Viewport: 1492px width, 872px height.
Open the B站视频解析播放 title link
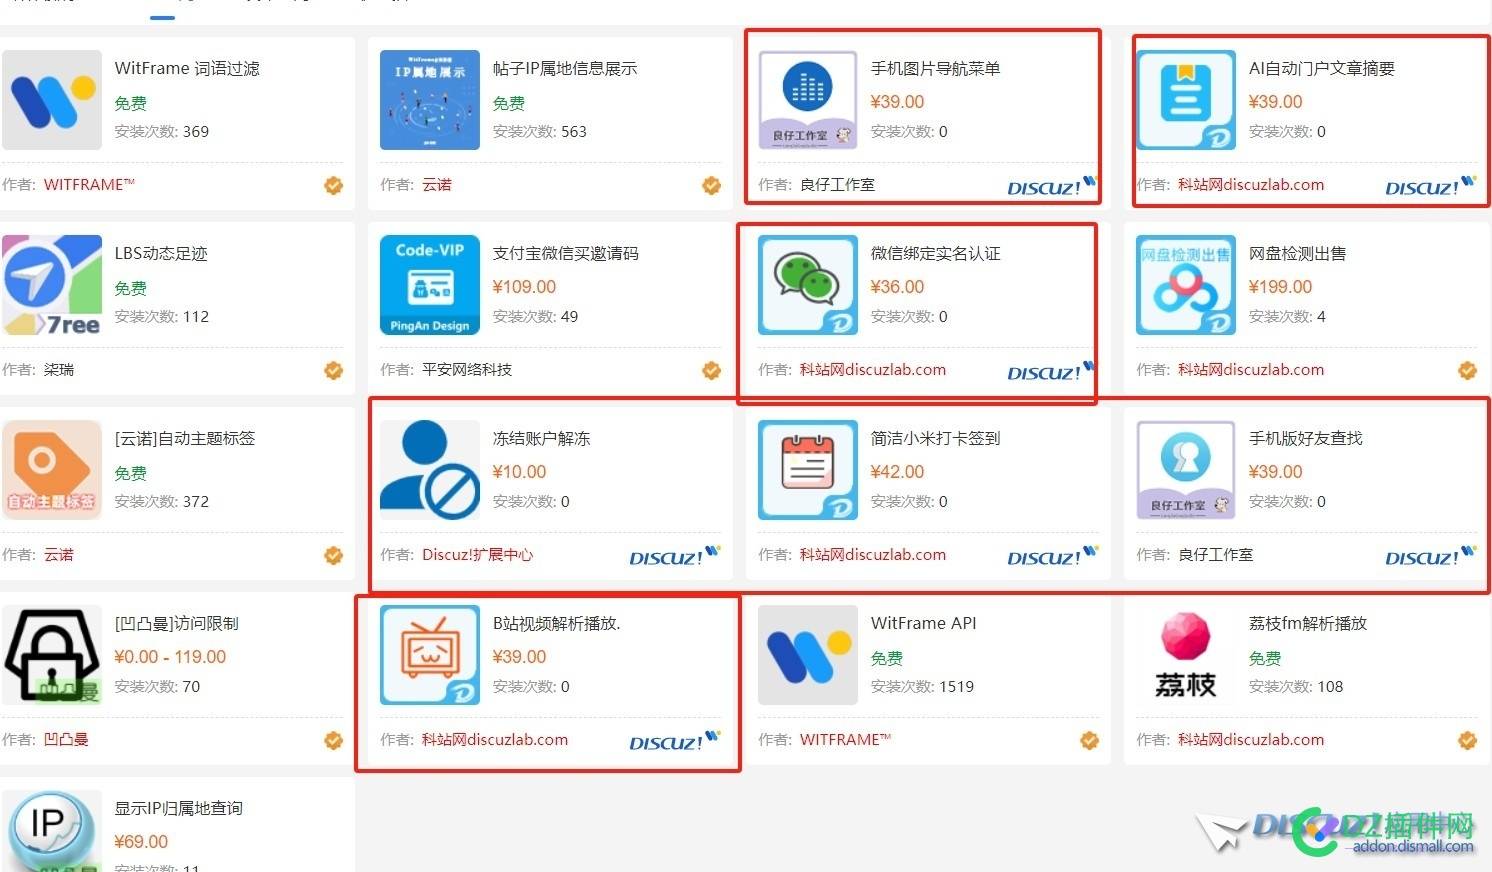[557, 623]
